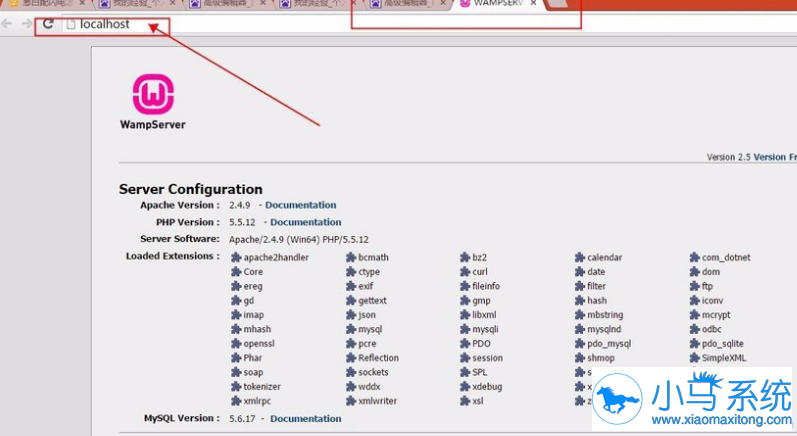Click the hash extension icon
This screenshot has height=436, width=797.
click(x=579, y=300)
